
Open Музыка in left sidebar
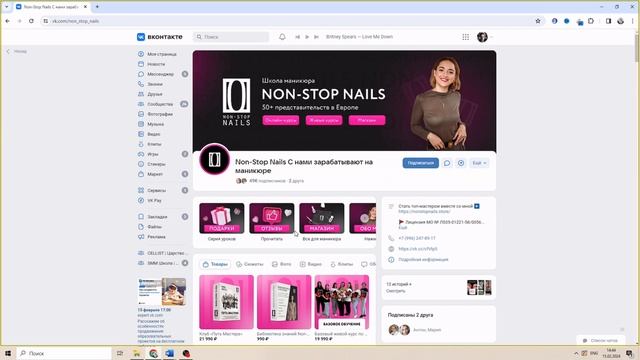tap(156, 124)
